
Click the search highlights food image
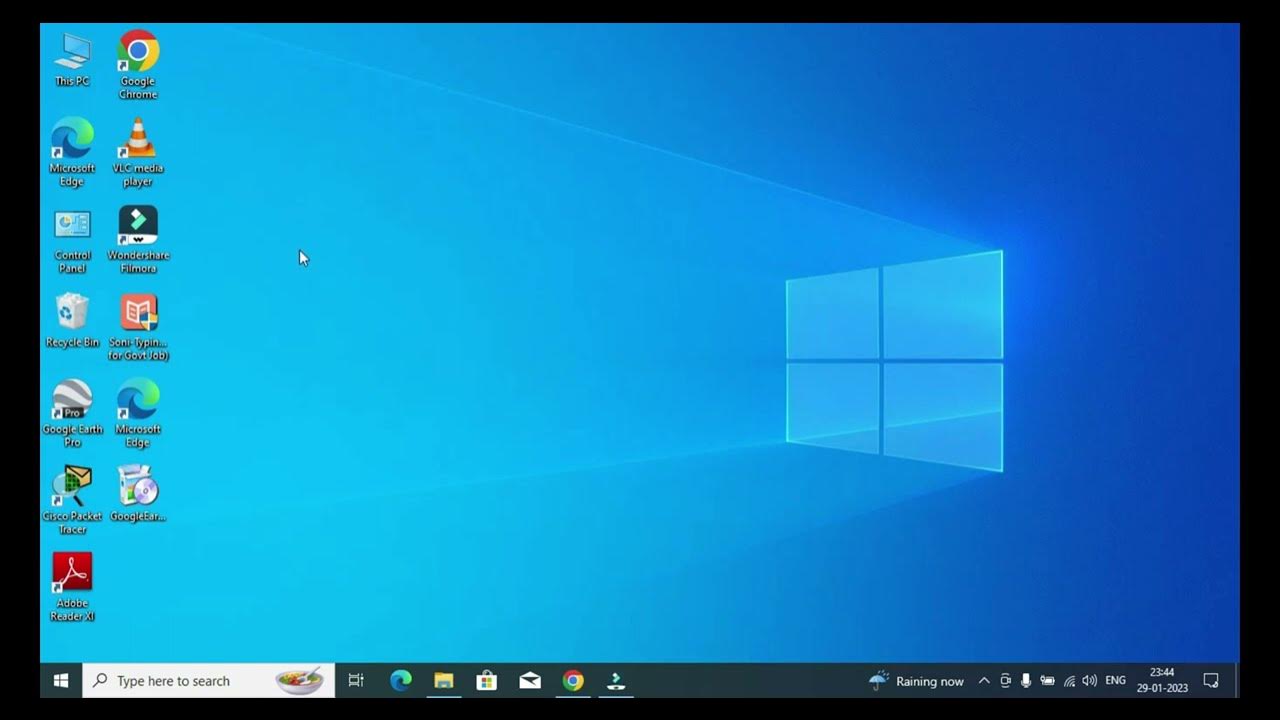pyautogui.click(x=300, y=681)
